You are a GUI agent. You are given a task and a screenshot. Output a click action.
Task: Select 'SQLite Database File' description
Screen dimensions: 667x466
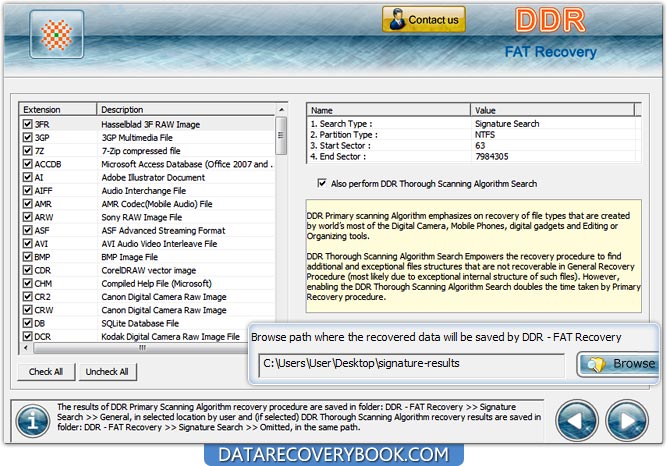click(x=140, y=323)
